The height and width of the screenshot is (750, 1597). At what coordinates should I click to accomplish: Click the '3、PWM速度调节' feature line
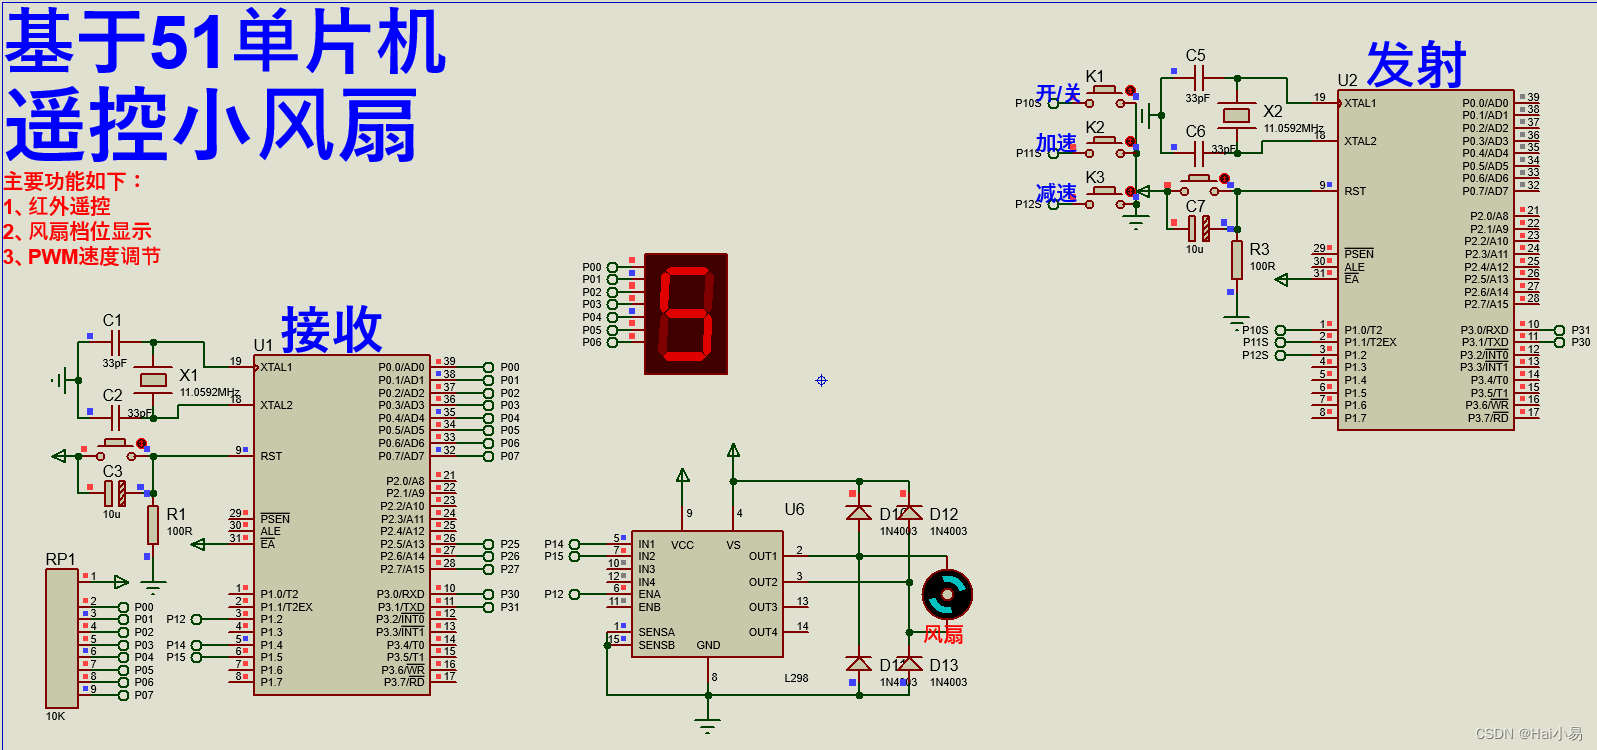pyautogui.click(x=82, y=256)
